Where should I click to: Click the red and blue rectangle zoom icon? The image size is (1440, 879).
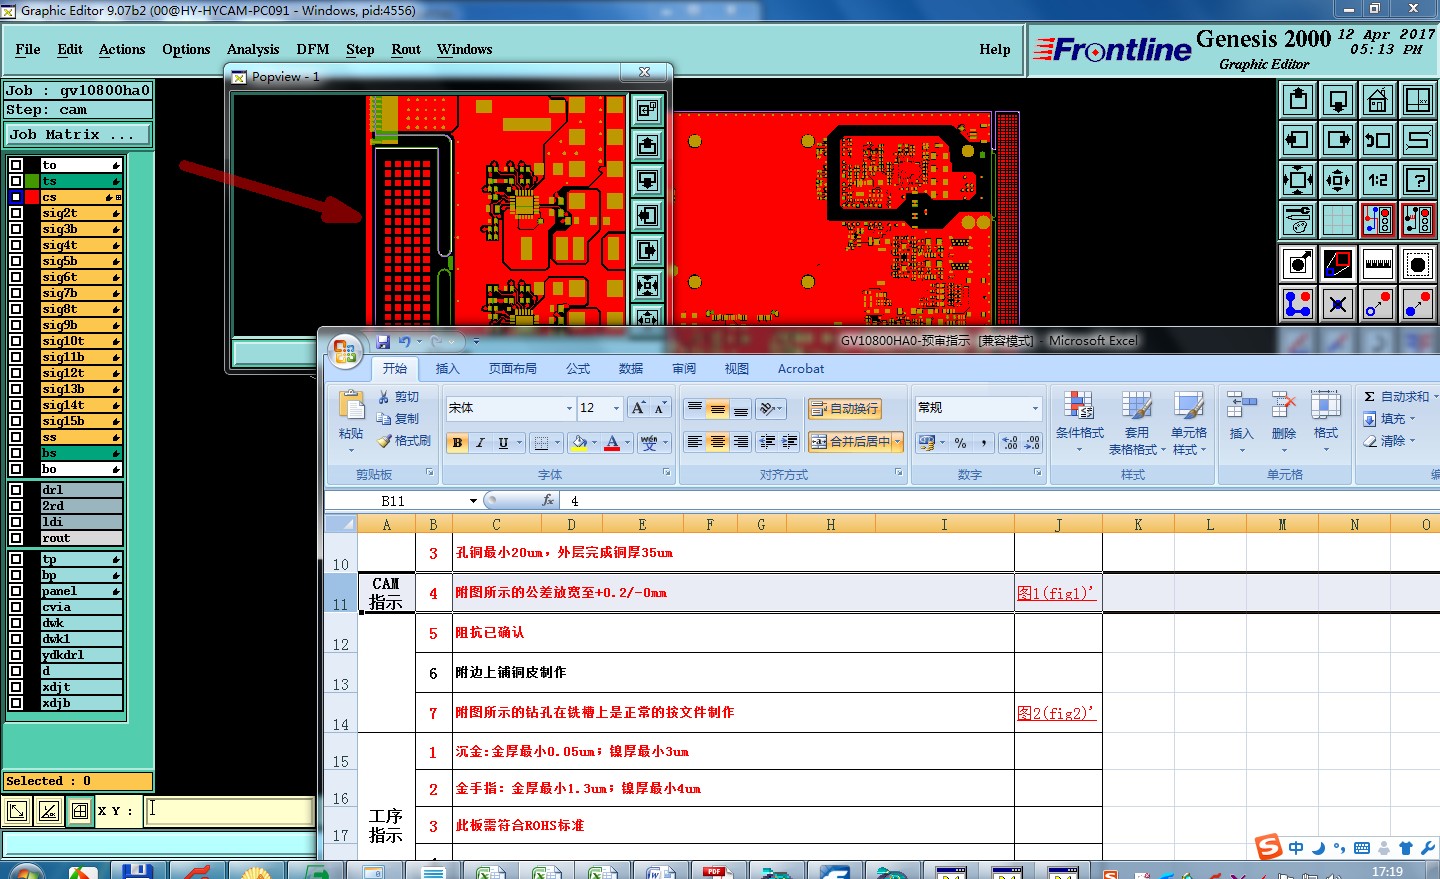tap(1338, 264)
